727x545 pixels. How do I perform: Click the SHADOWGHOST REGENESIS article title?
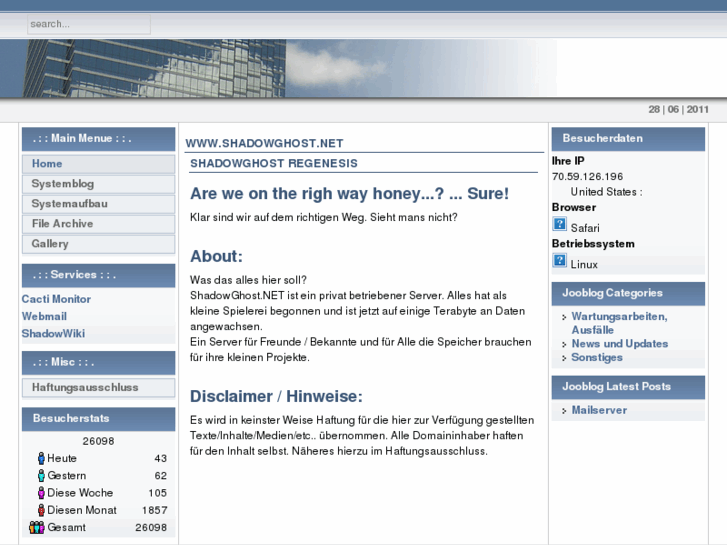pyautogui.click(x=274, y=163)
